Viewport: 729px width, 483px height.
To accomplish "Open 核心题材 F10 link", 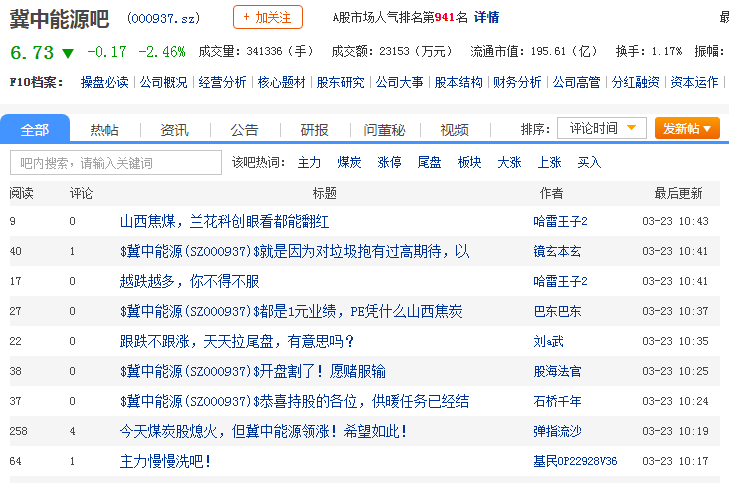I will click(281, 82).
